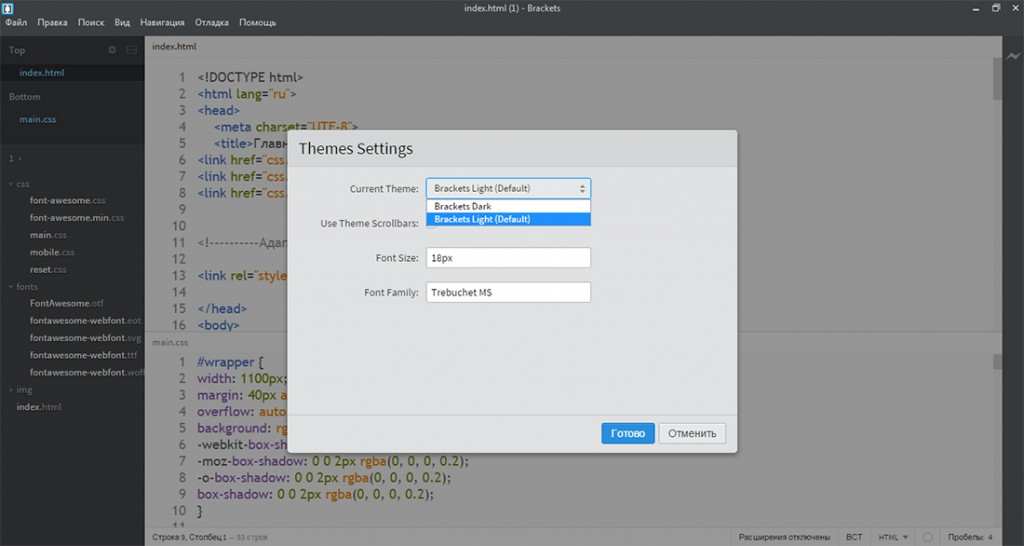Open the Поиск menu
This screenshot has width=1024, height=546.
point(91,22)
